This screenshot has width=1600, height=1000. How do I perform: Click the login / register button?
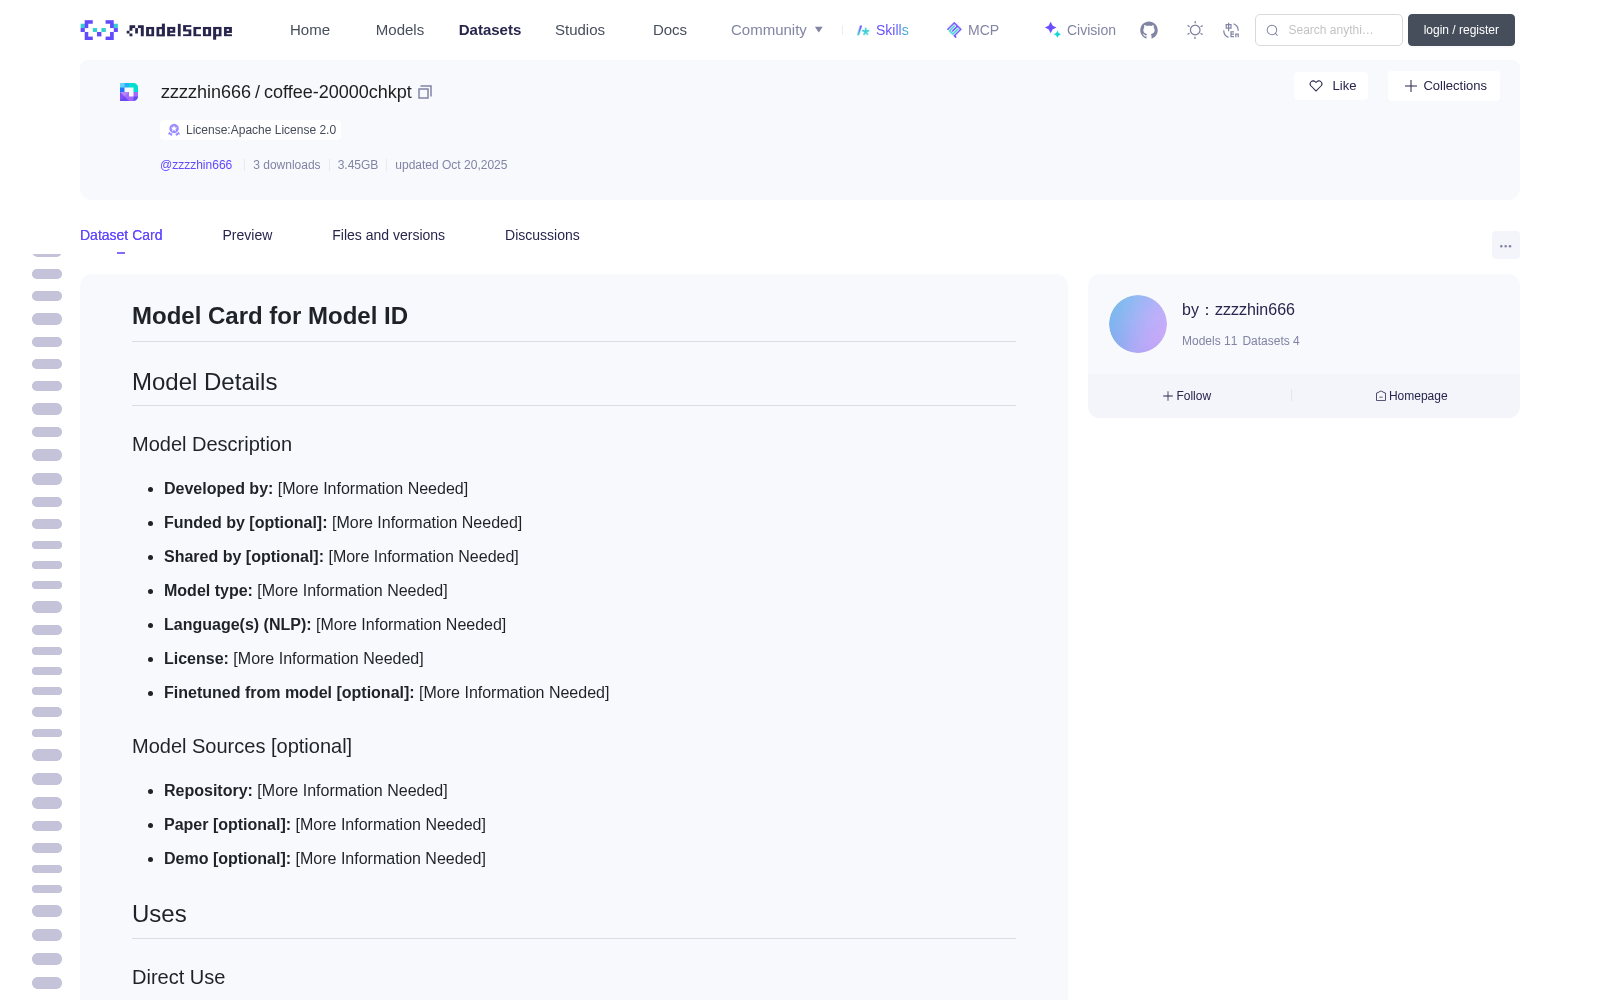1461,30
